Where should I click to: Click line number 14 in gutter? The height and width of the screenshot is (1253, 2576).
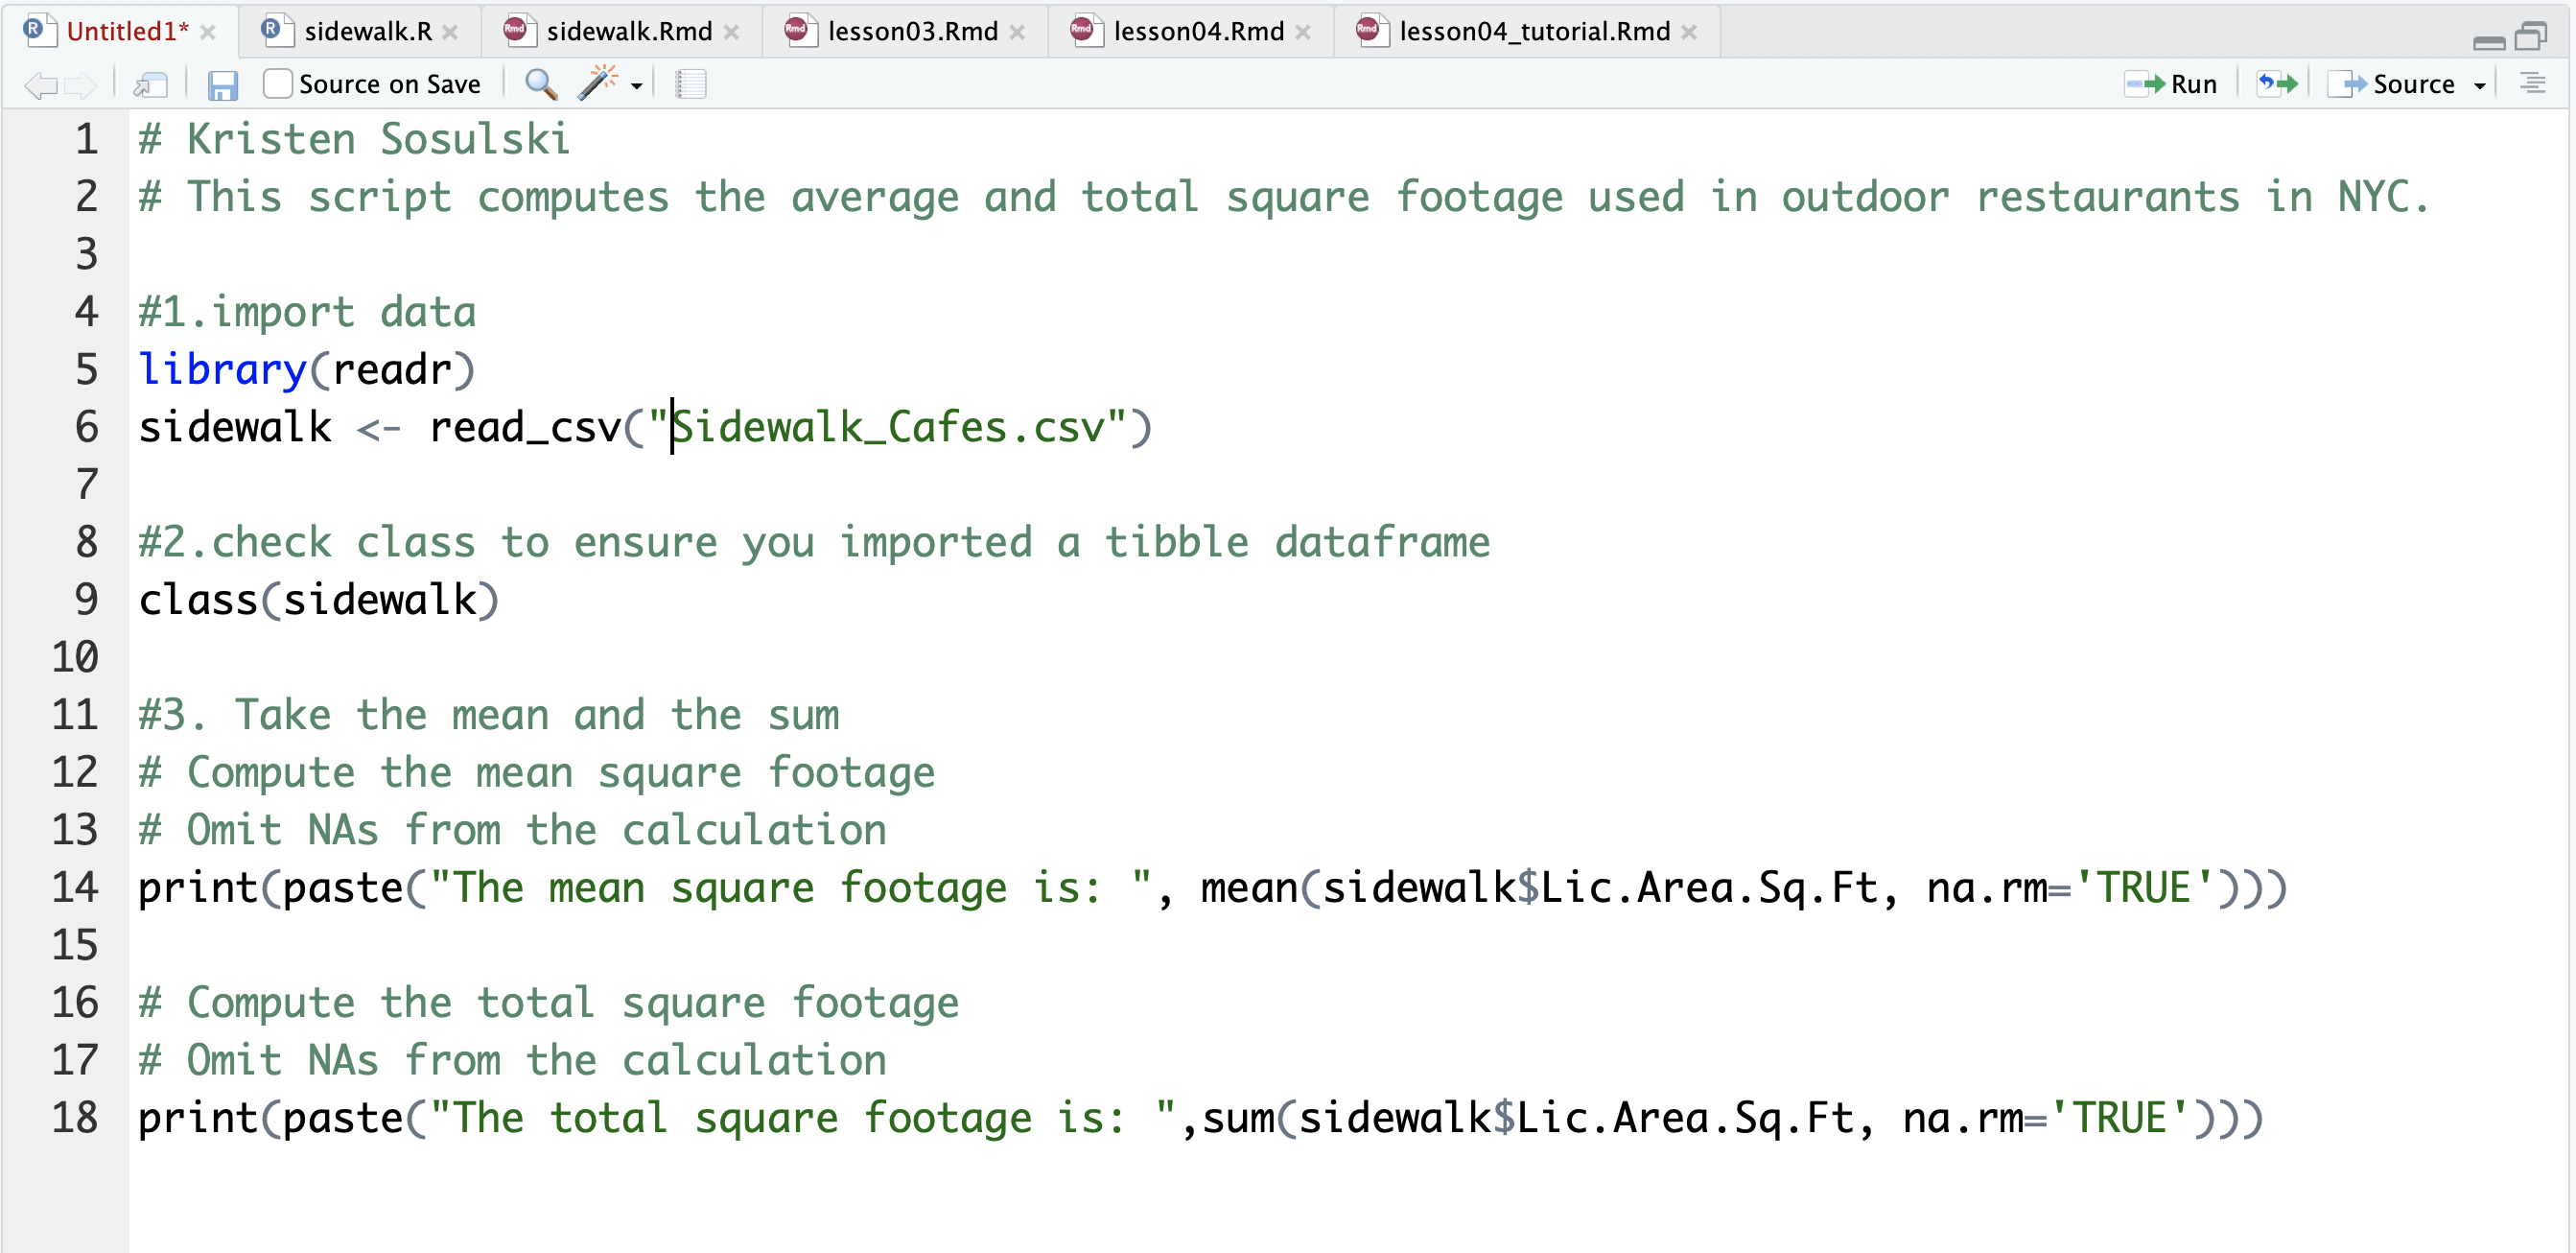[75, 888]
